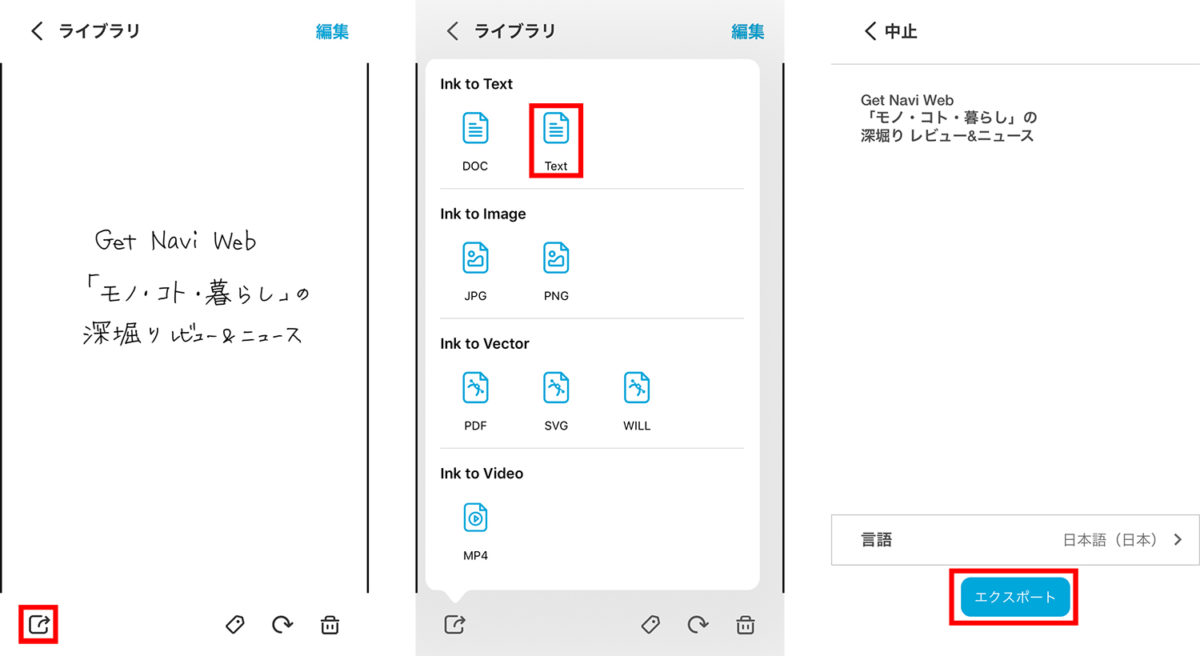
Task: Open 言語 language selector row
Action: click(1015, 540)
